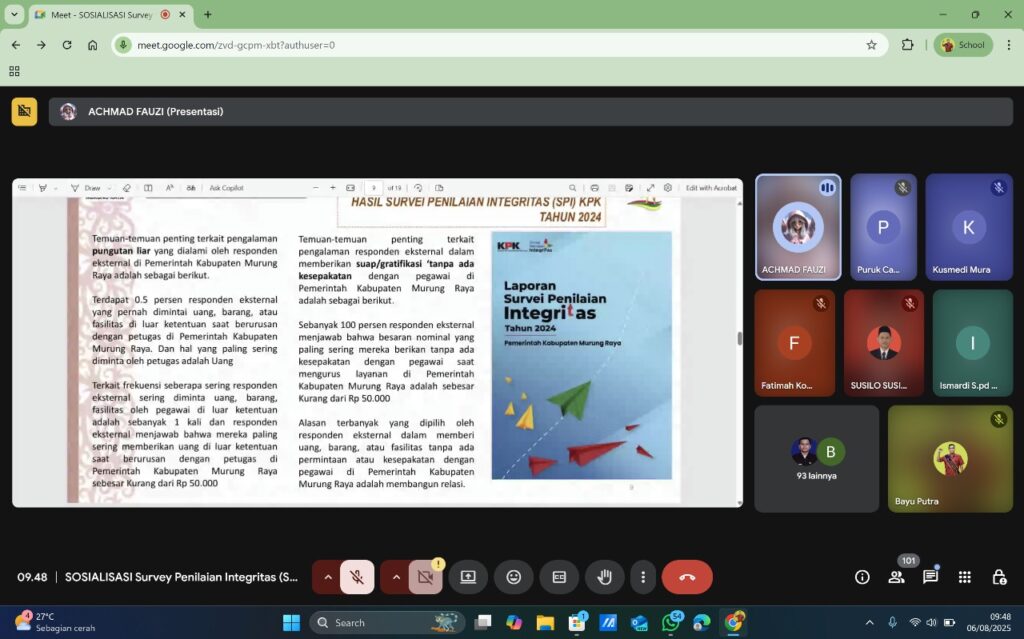
Task: Open the in-call chat panel
Action: [x=930, y=577]
